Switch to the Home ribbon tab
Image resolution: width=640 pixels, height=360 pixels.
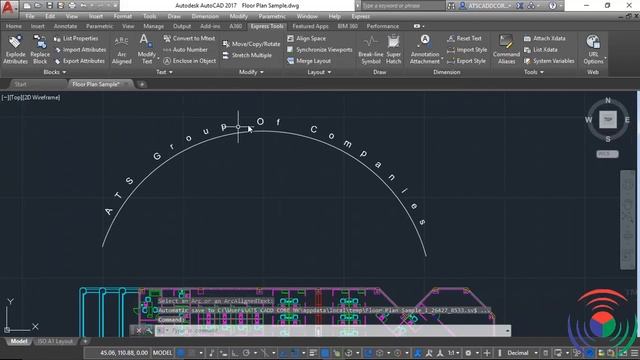coord(13,26)
